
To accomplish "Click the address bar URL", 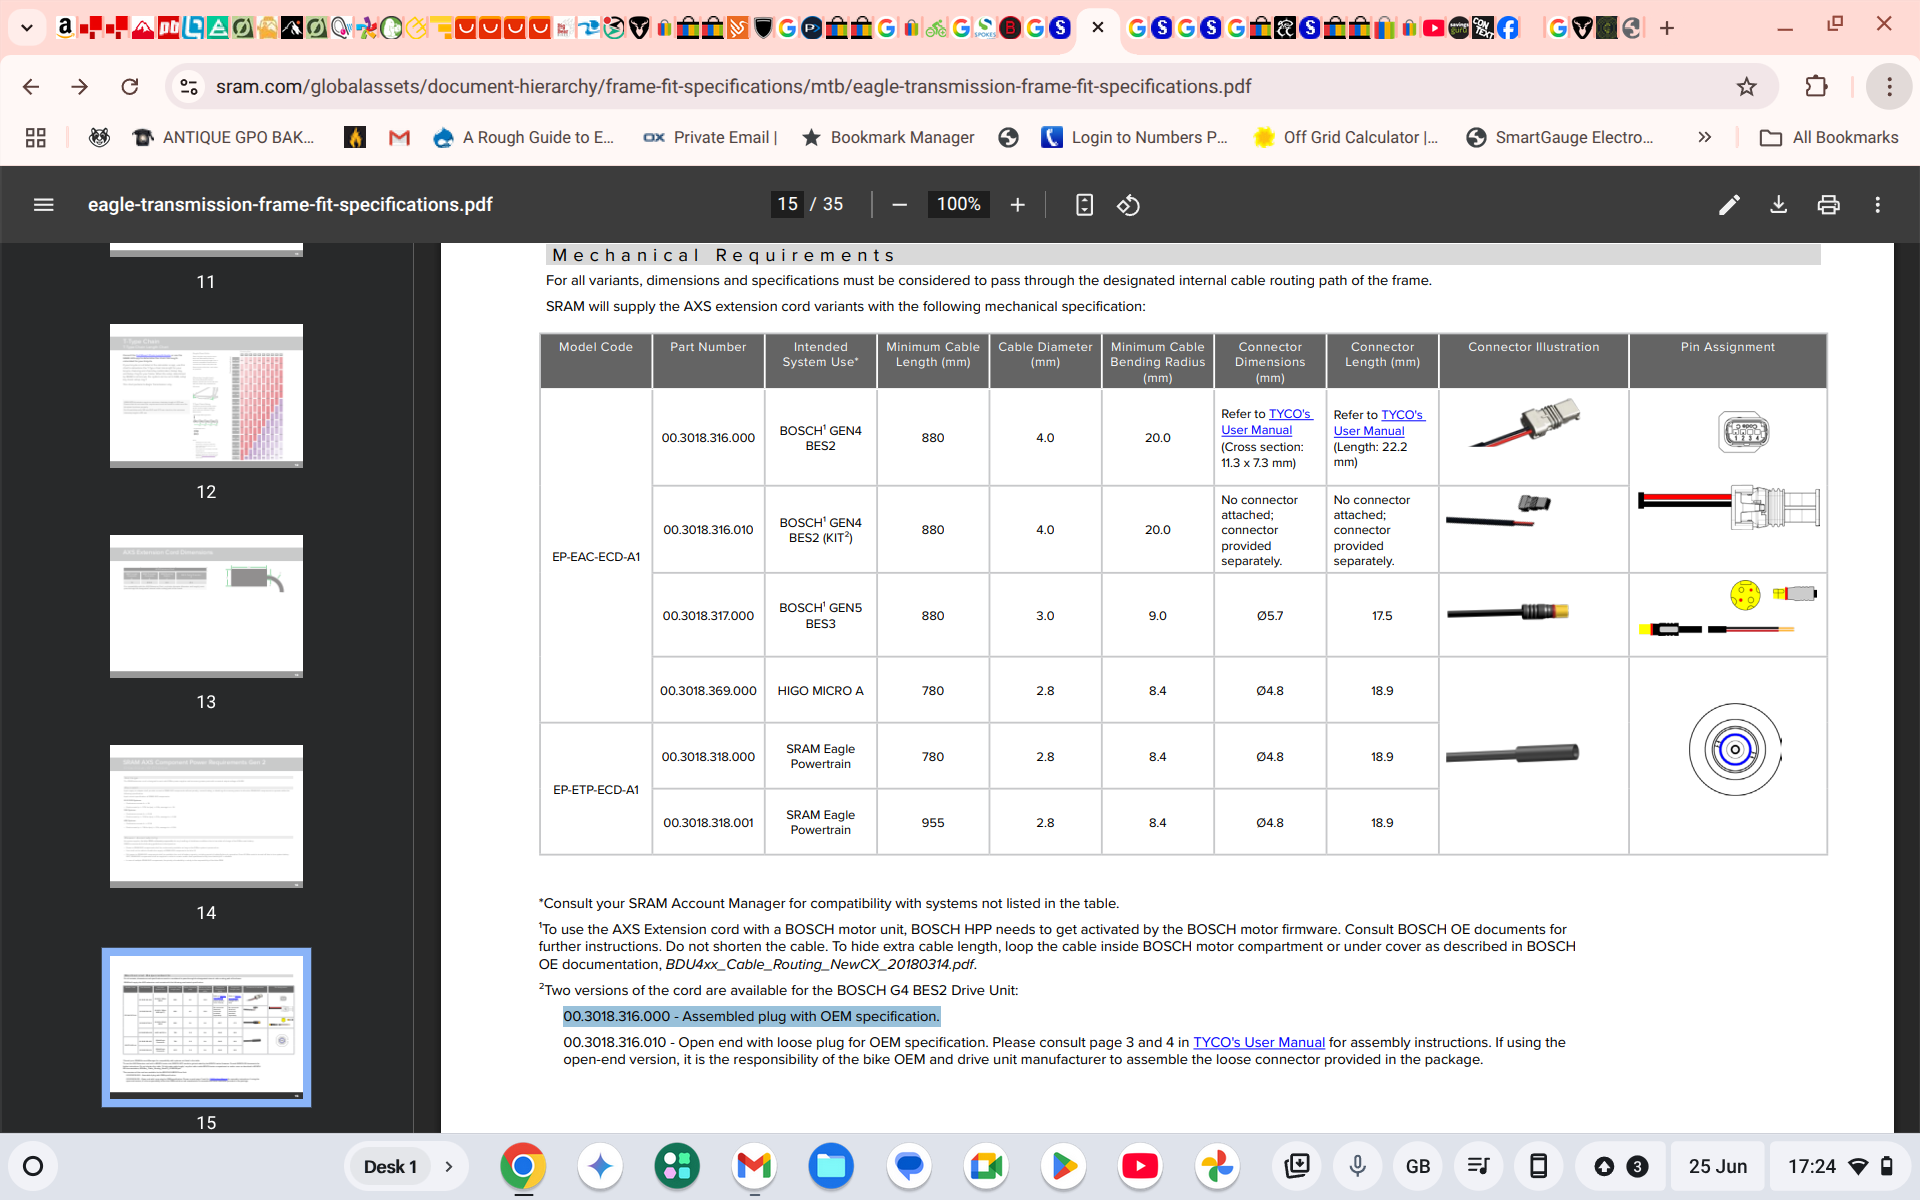I will (x=733, y=87).
